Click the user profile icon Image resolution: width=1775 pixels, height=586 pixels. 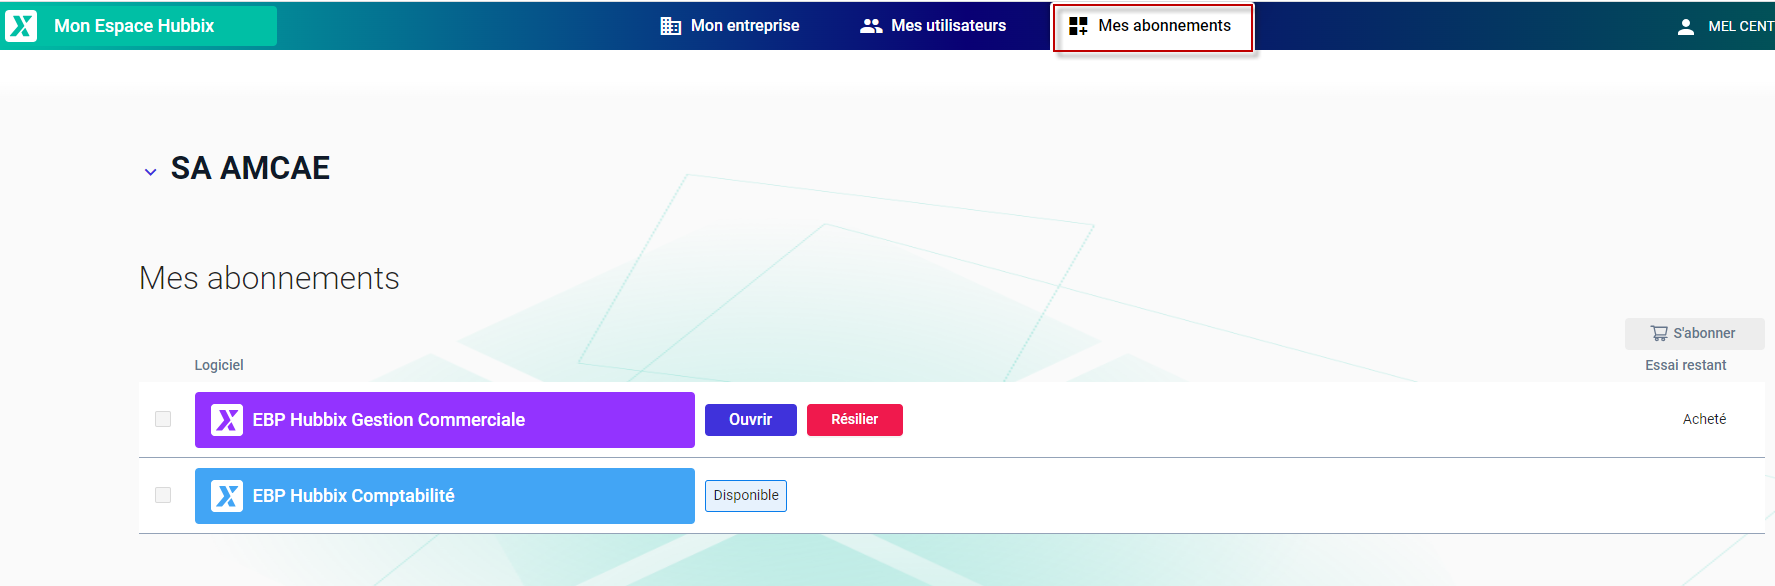[1686, 27]
